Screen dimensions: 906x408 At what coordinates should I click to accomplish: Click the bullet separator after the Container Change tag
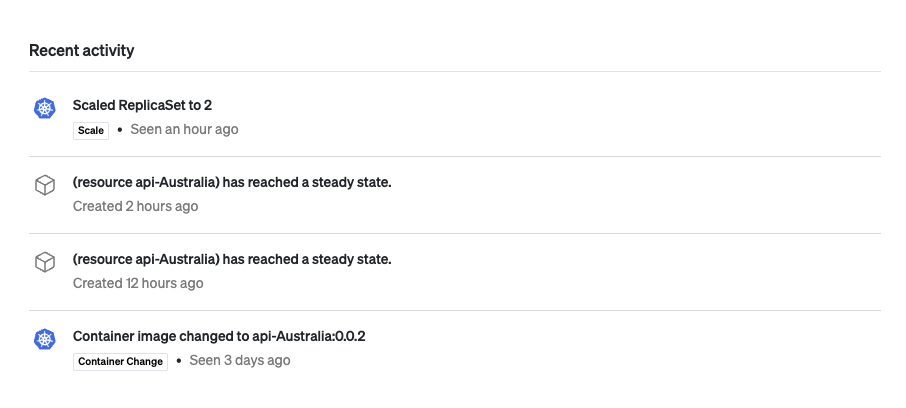pyautogui.click(x=178, y=361)
